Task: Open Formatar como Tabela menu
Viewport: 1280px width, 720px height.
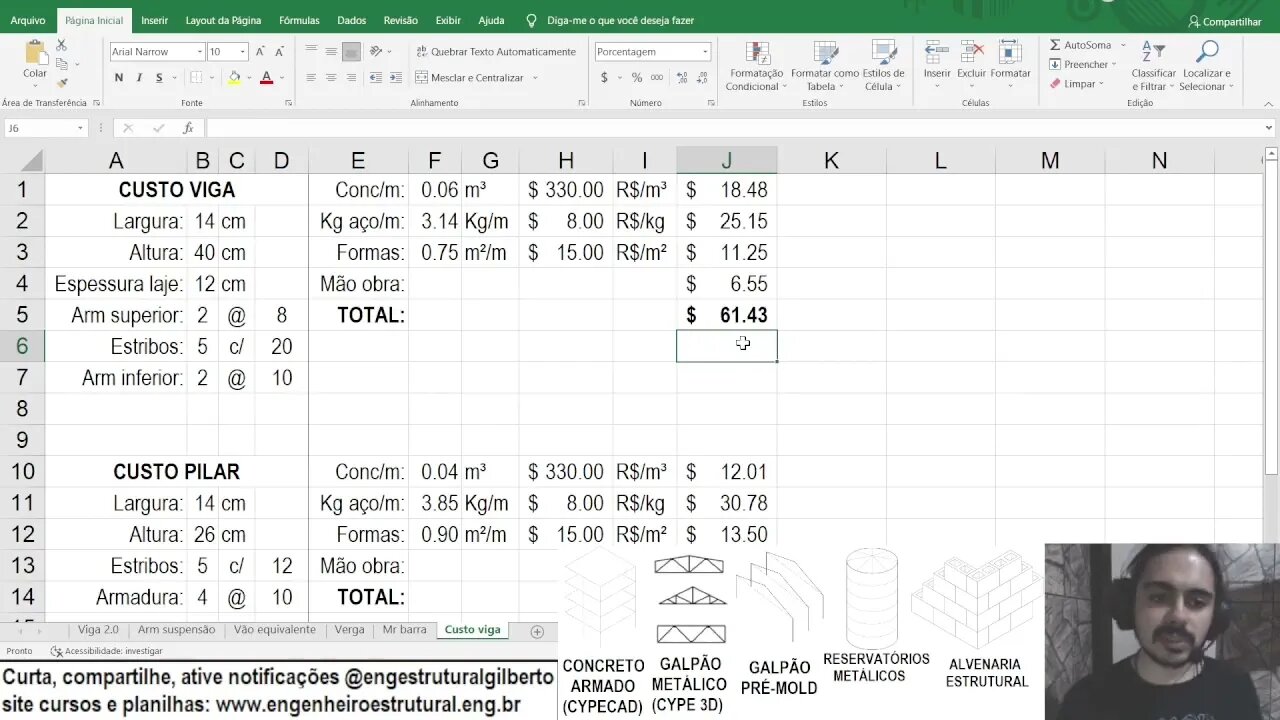Action: tap(825, 66)
